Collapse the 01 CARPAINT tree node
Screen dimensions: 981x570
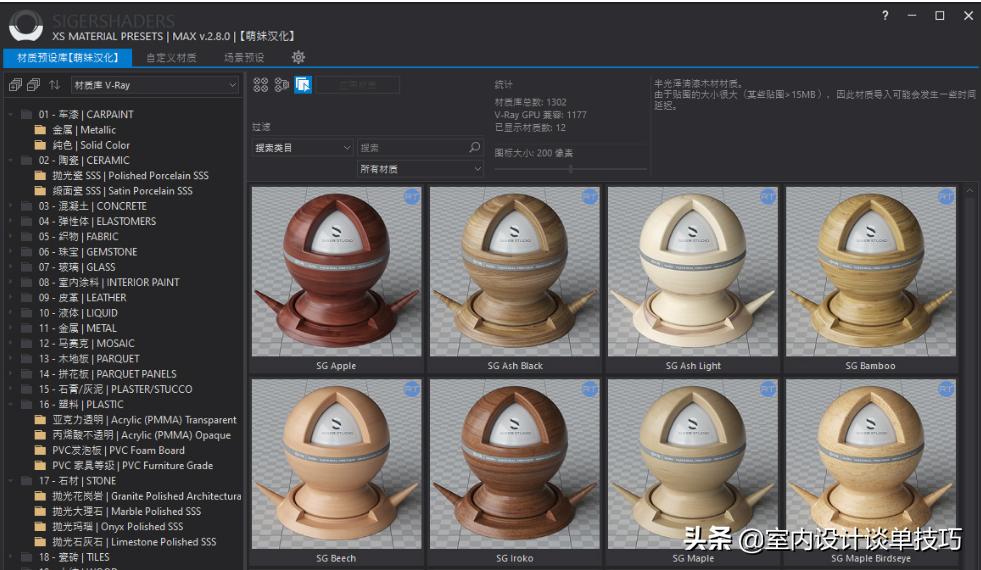point(11,115)
